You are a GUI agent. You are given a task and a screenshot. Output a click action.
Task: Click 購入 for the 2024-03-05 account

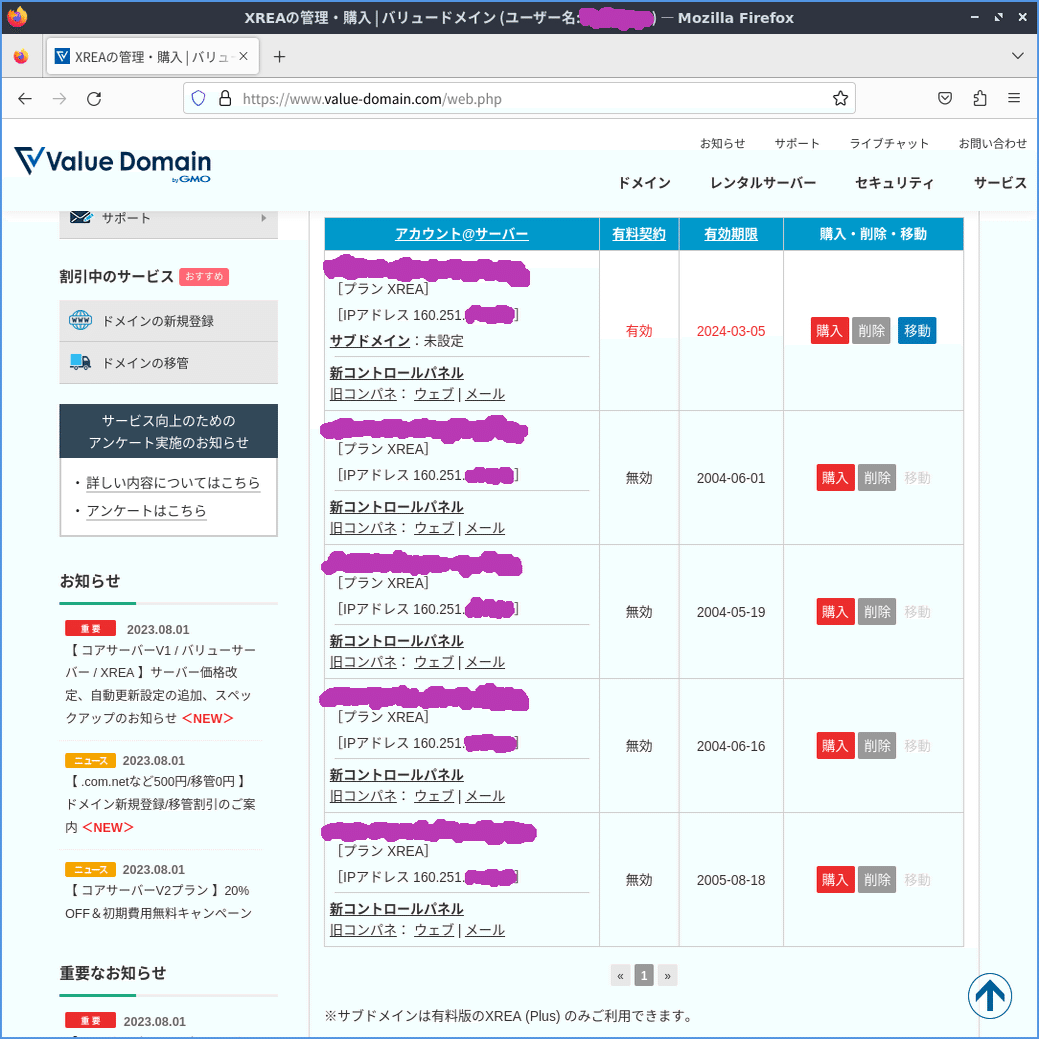(830, 331)
